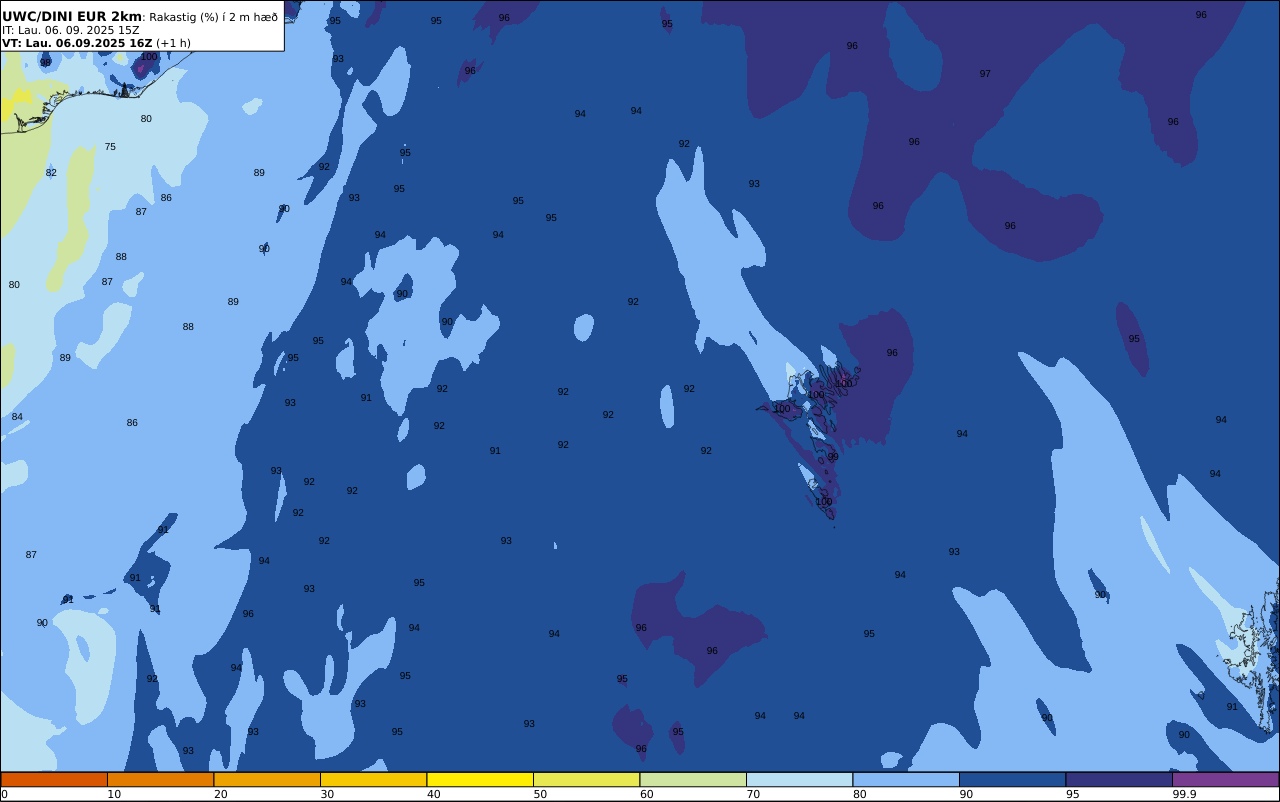Click the "82" humidity value on the map

click(x=51, y=173)
